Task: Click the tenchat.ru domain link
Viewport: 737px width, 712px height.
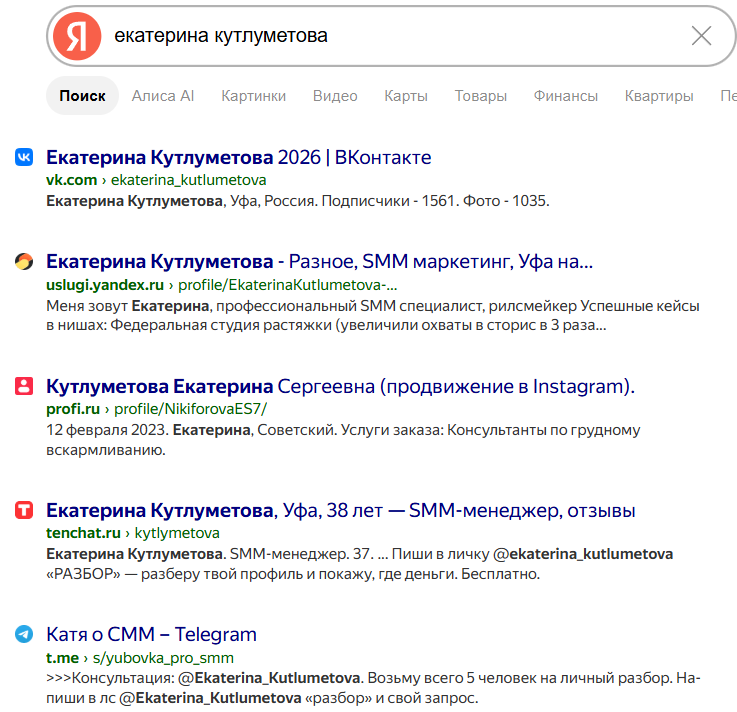Action: 83,533
